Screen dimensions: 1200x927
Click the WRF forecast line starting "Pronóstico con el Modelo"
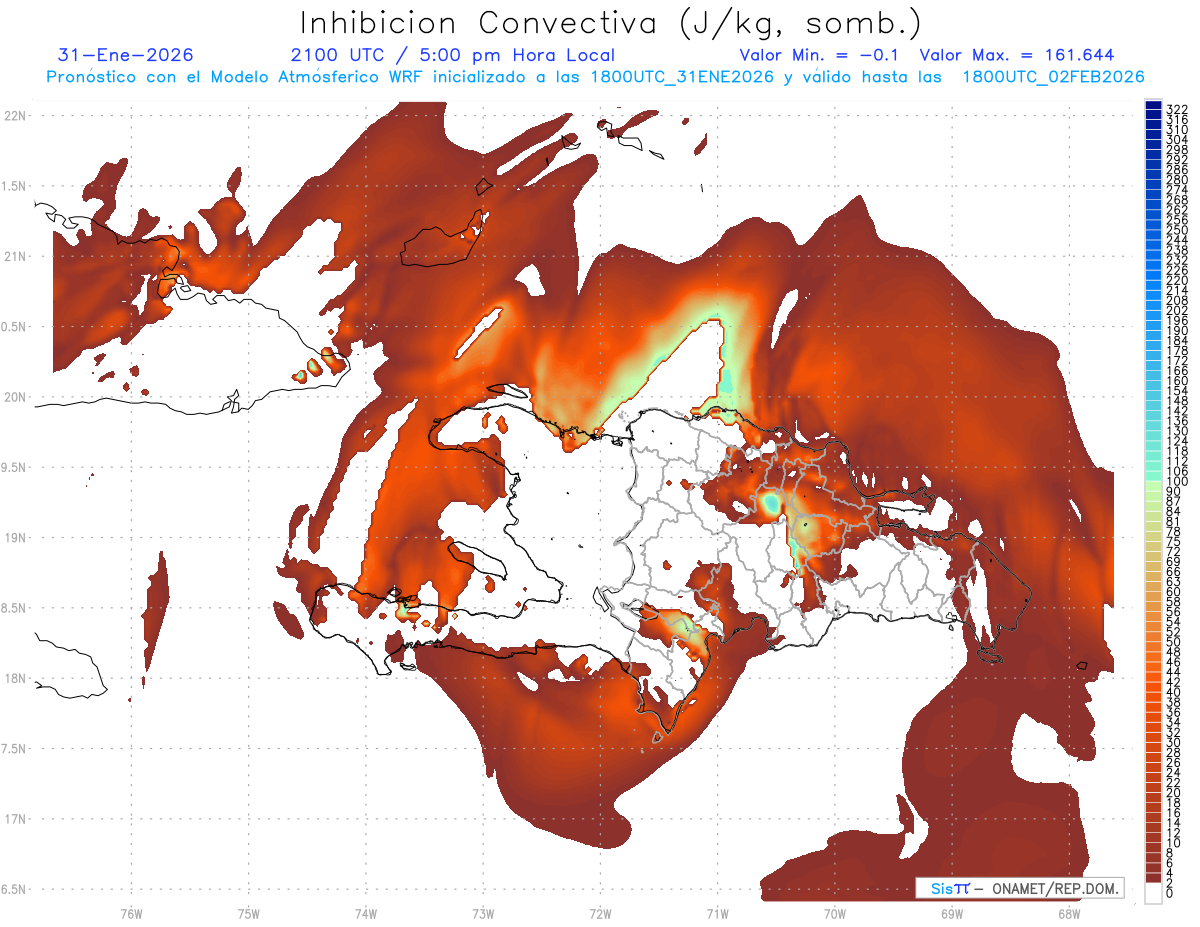point(595,77)
